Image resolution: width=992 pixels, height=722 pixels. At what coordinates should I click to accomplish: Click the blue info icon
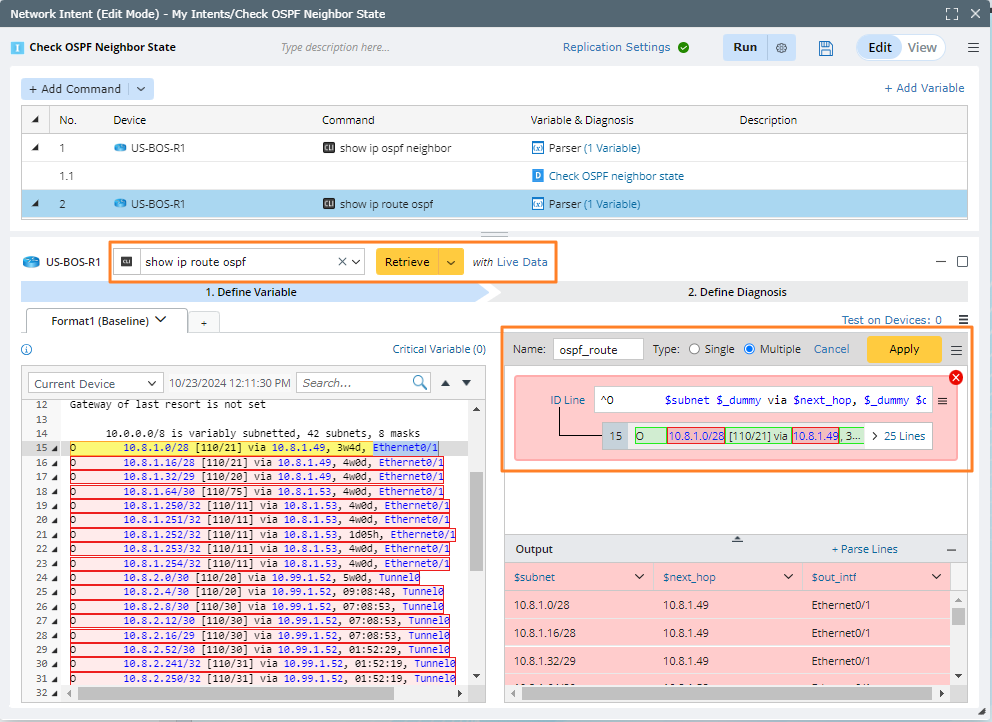pyautogui.click(x=27, y=350)
